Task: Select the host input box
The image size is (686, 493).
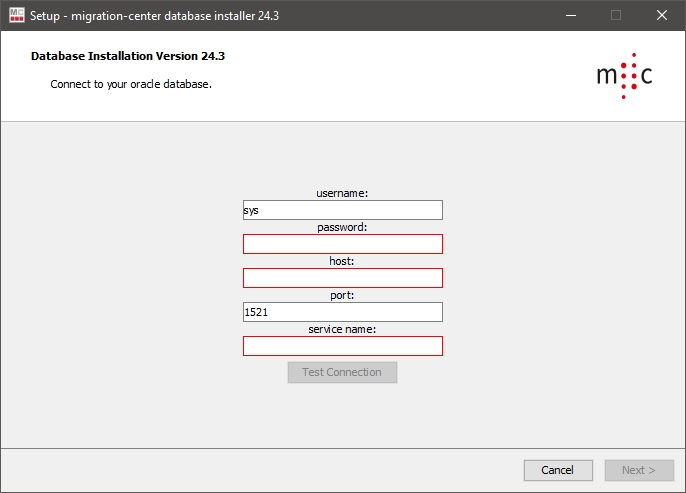Action: click(342, 278)
